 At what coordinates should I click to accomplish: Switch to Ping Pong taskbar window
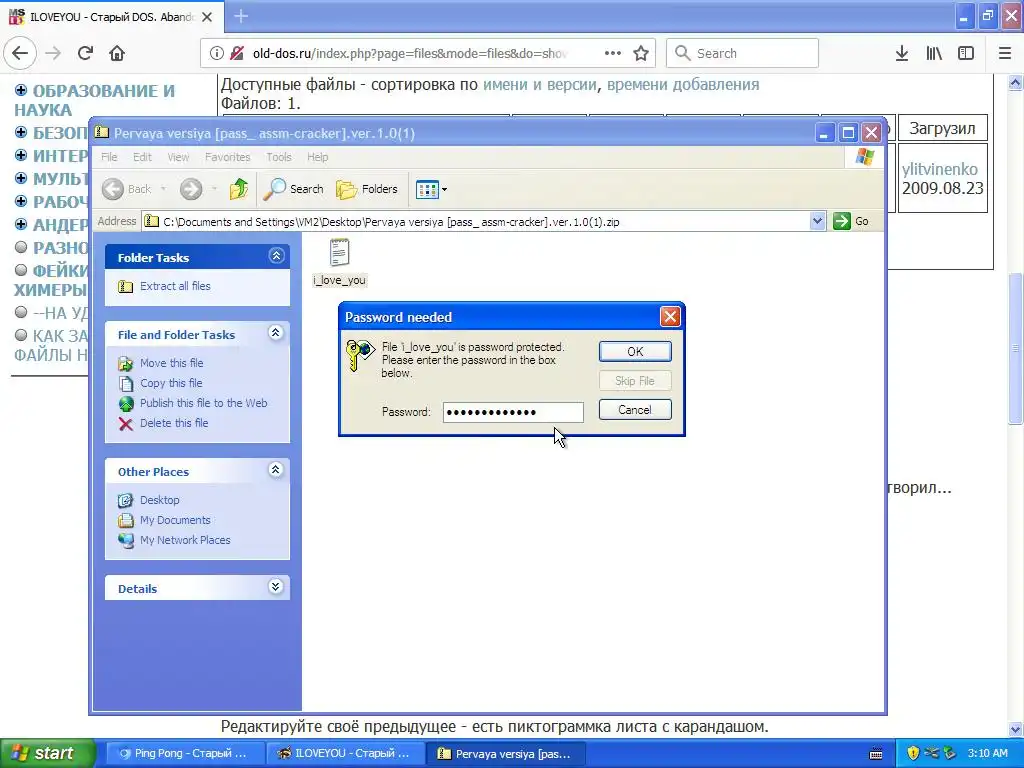click(185, 753)
